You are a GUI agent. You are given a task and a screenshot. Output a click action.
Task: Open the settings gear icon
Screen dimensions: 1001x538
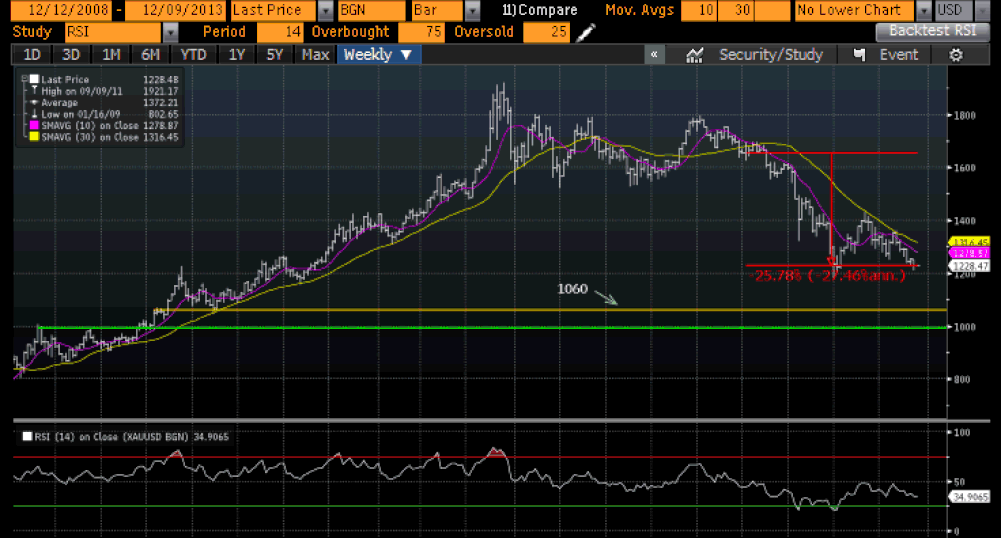click(x=955, y=55)
